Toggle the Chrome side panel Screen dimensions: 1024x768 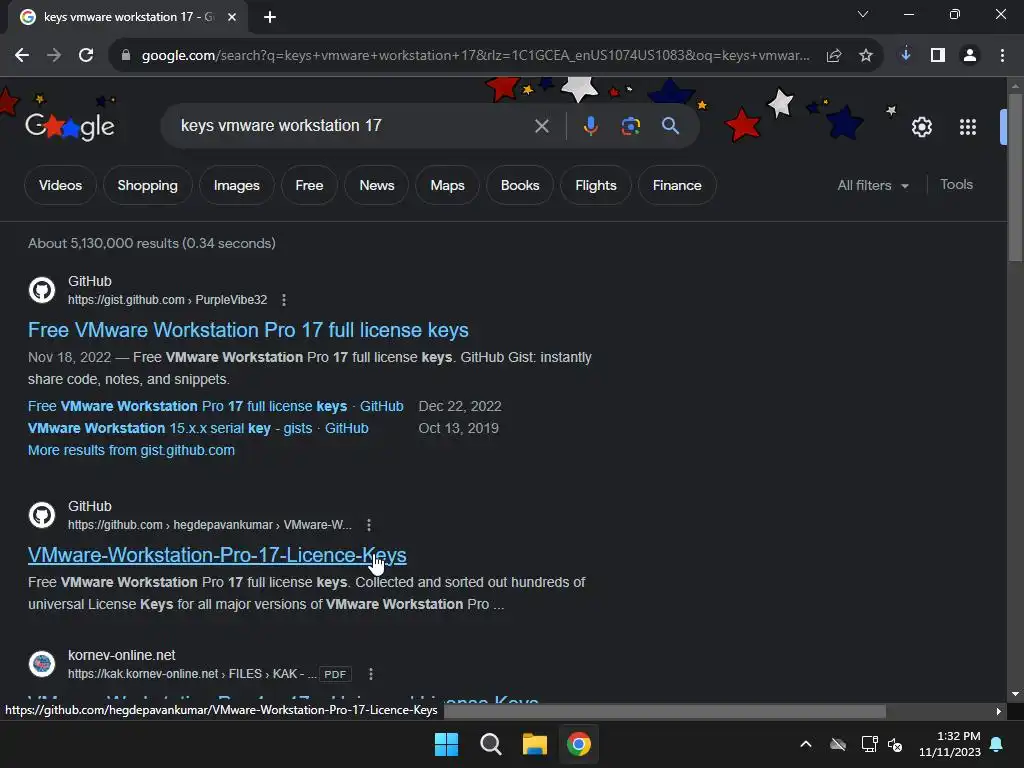(938, 56)
